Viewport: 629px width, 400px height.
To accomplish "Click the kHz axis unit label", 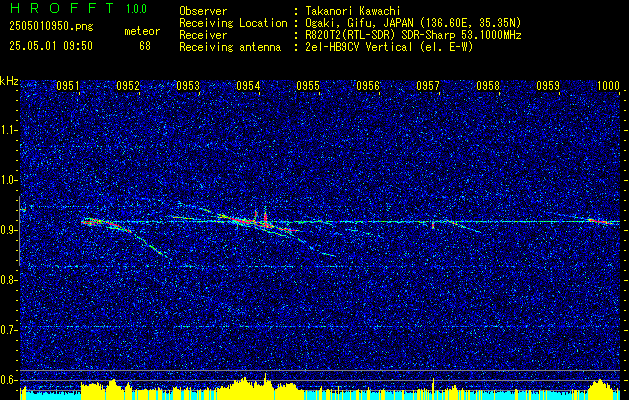I will [x=9, y=81].
